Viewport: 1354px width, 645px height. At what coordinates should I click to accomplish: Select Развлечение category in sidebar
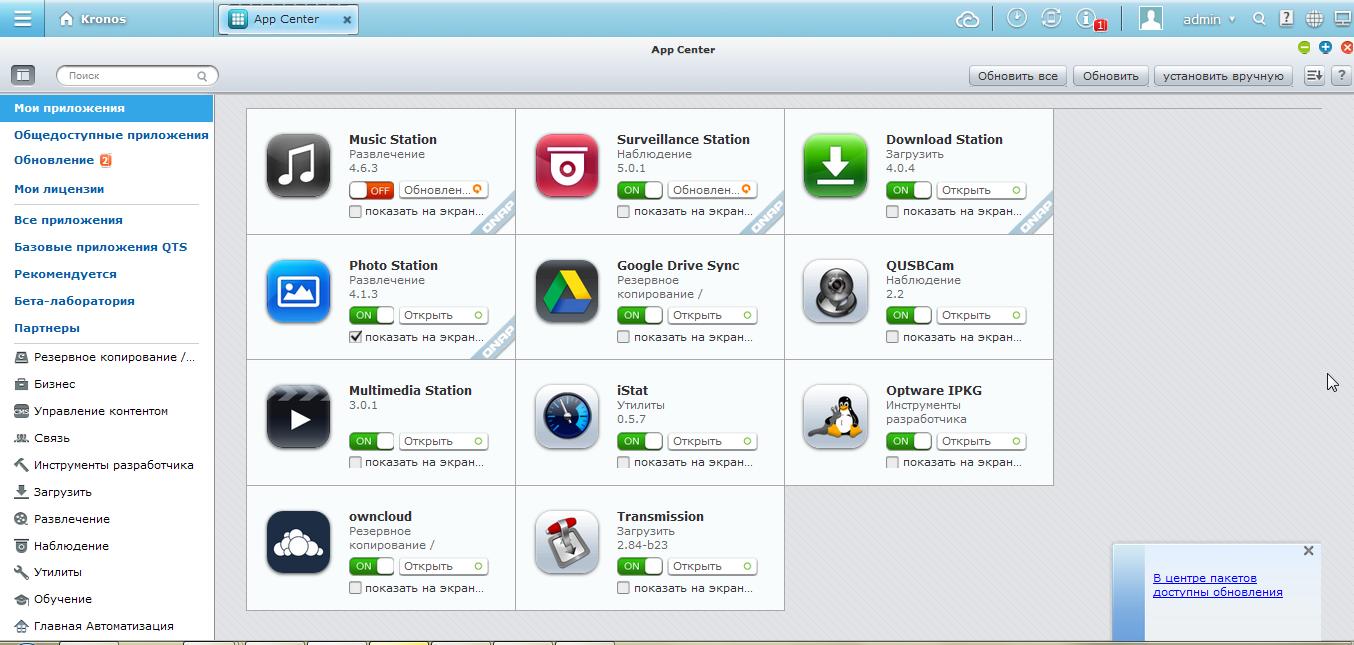(72, 519)
